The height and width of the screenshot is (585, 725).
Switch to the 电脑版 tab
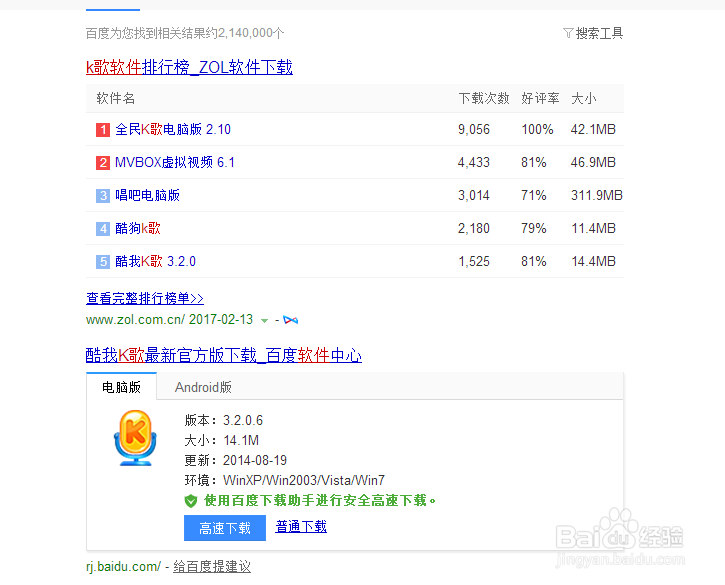tap(121, 387)
